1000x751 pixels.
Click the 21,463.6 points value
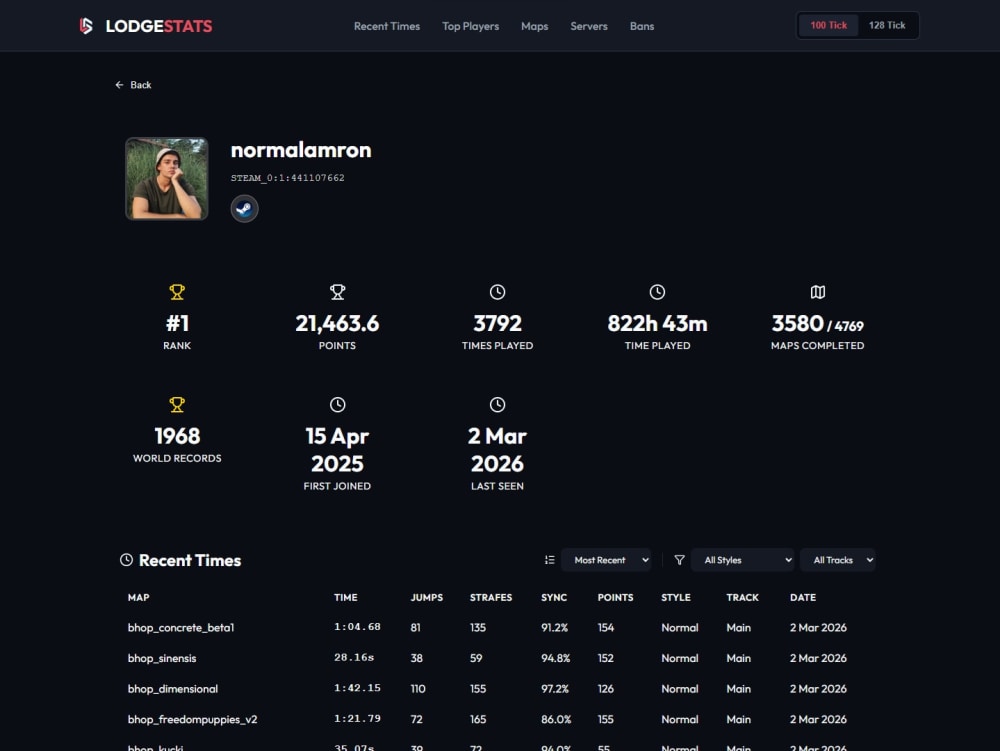(337, 324)
